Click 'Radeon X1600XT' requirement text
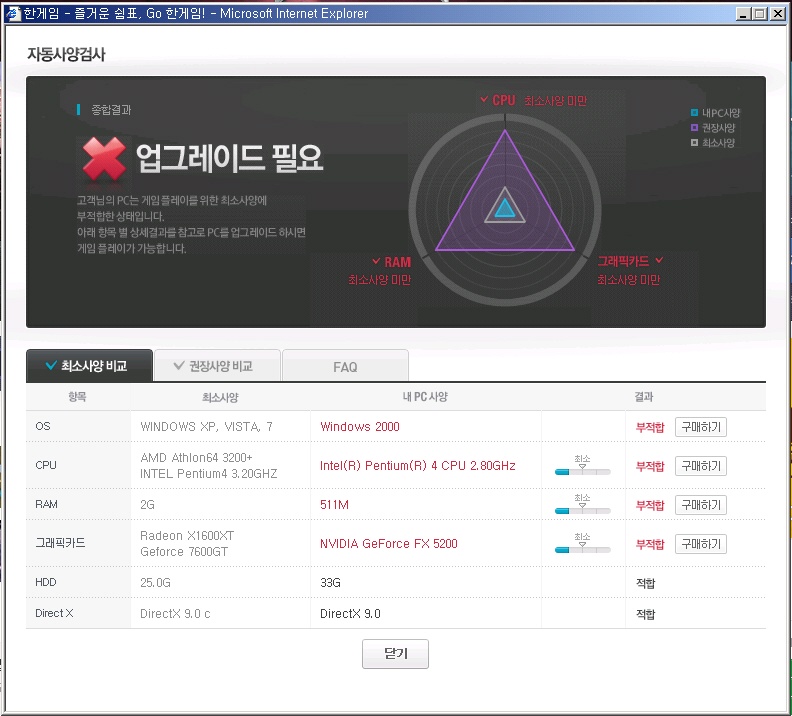 pyautogui.click(x=187, y=535)
